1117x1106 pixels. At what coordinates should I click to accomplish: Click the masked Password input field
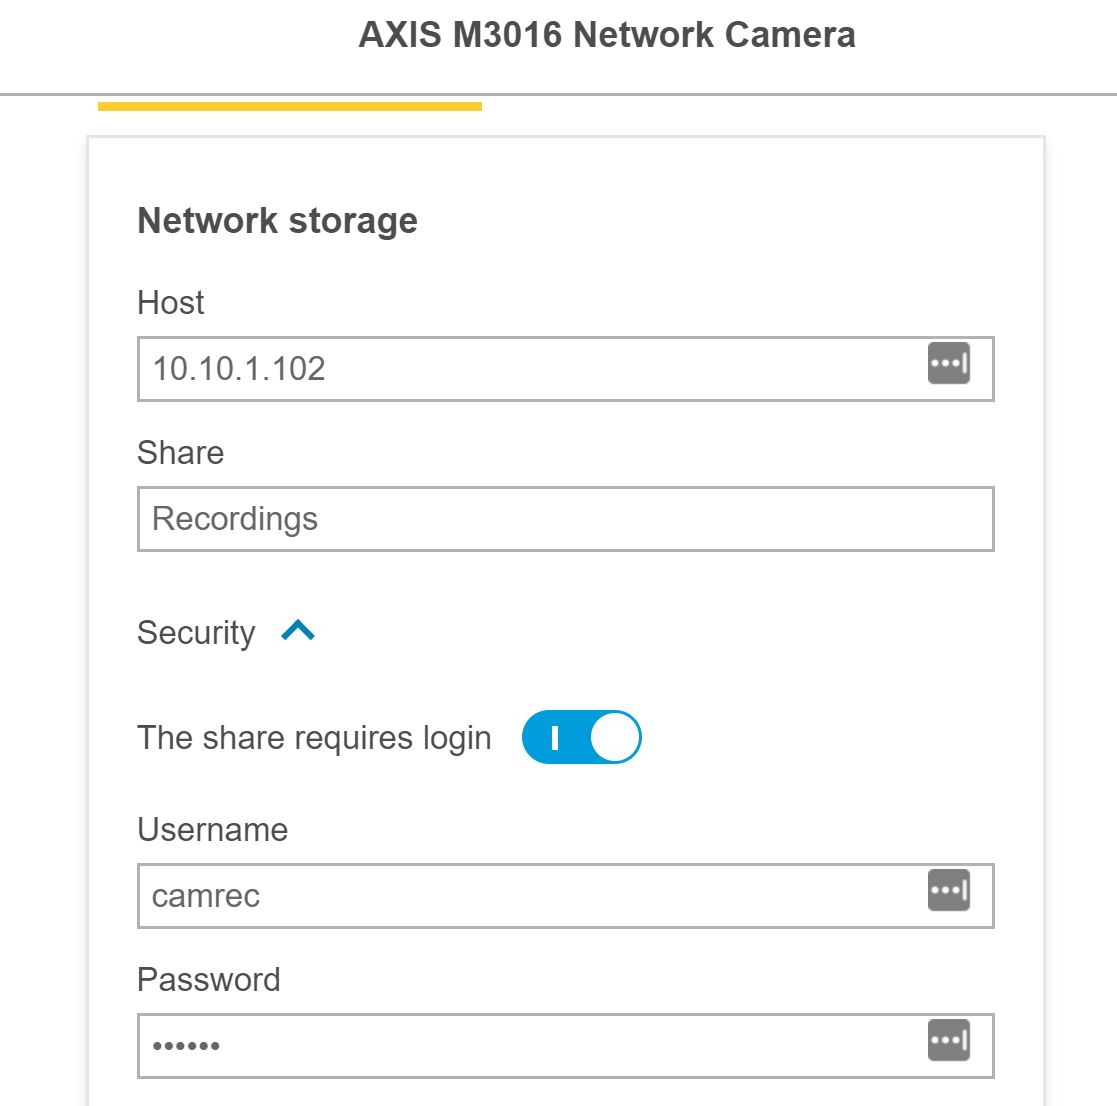[566, 1046]
